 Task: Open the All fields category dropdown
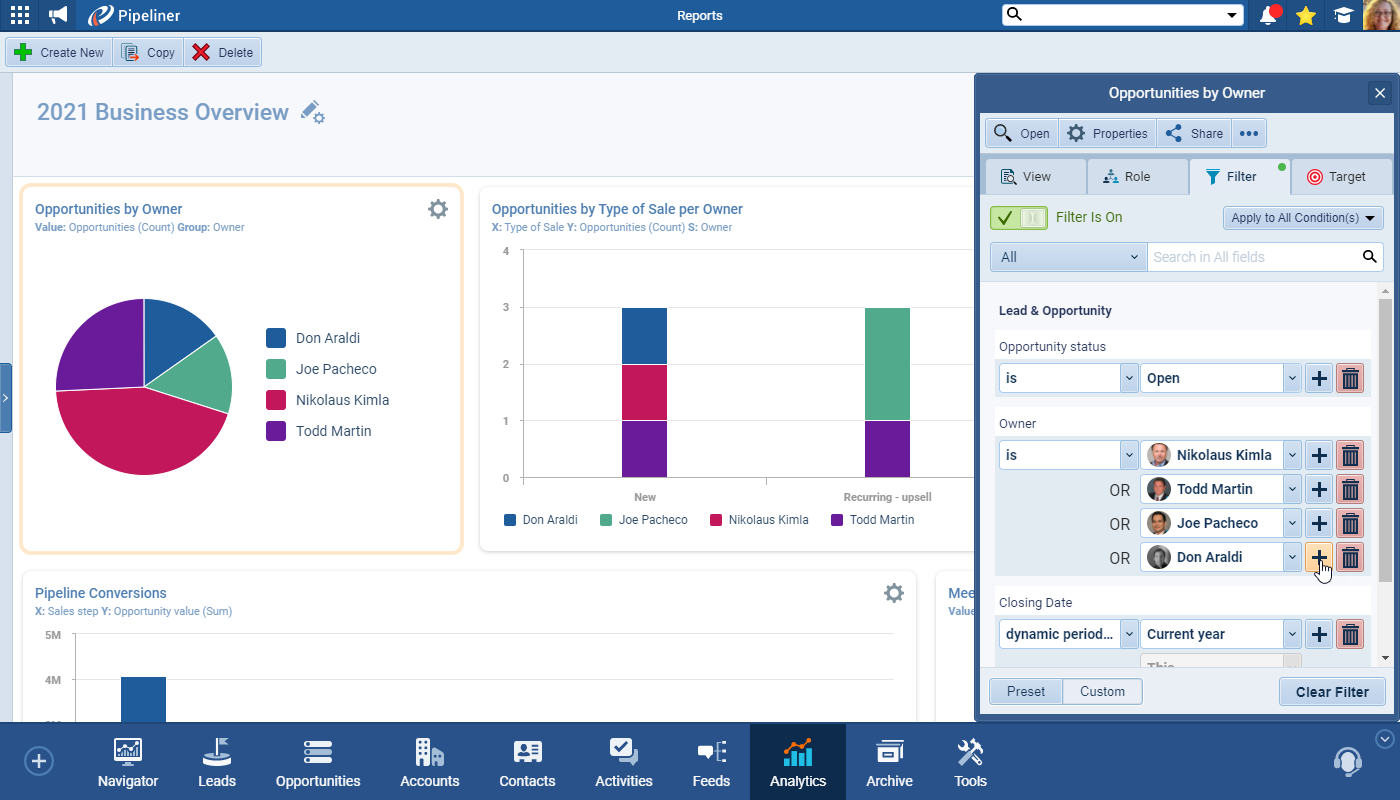coord(1068,257)
